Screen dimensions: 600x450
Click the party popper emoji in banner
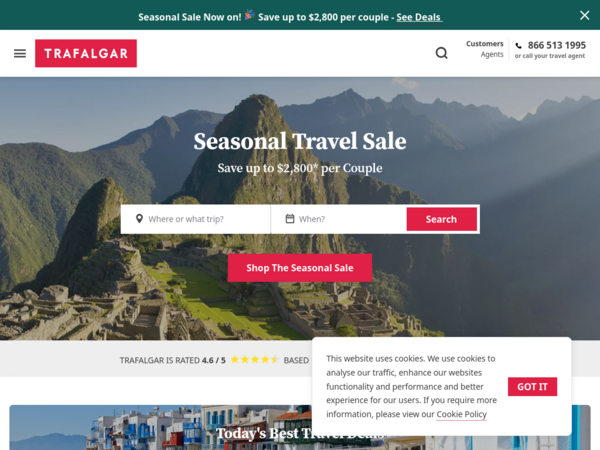point(250,15)
